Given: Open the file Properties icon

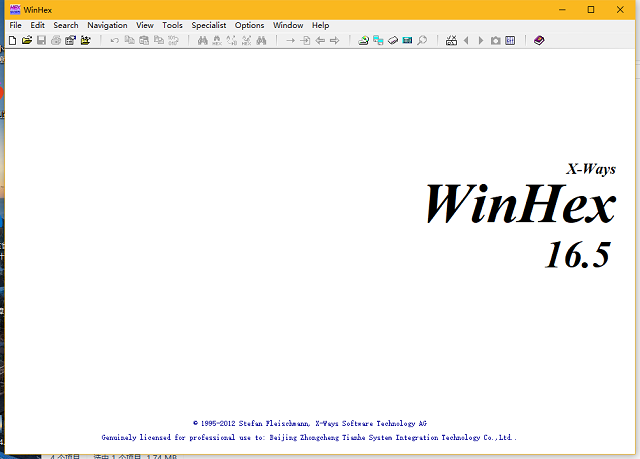Looking at the screenshot, I should (x=71, y=40).
